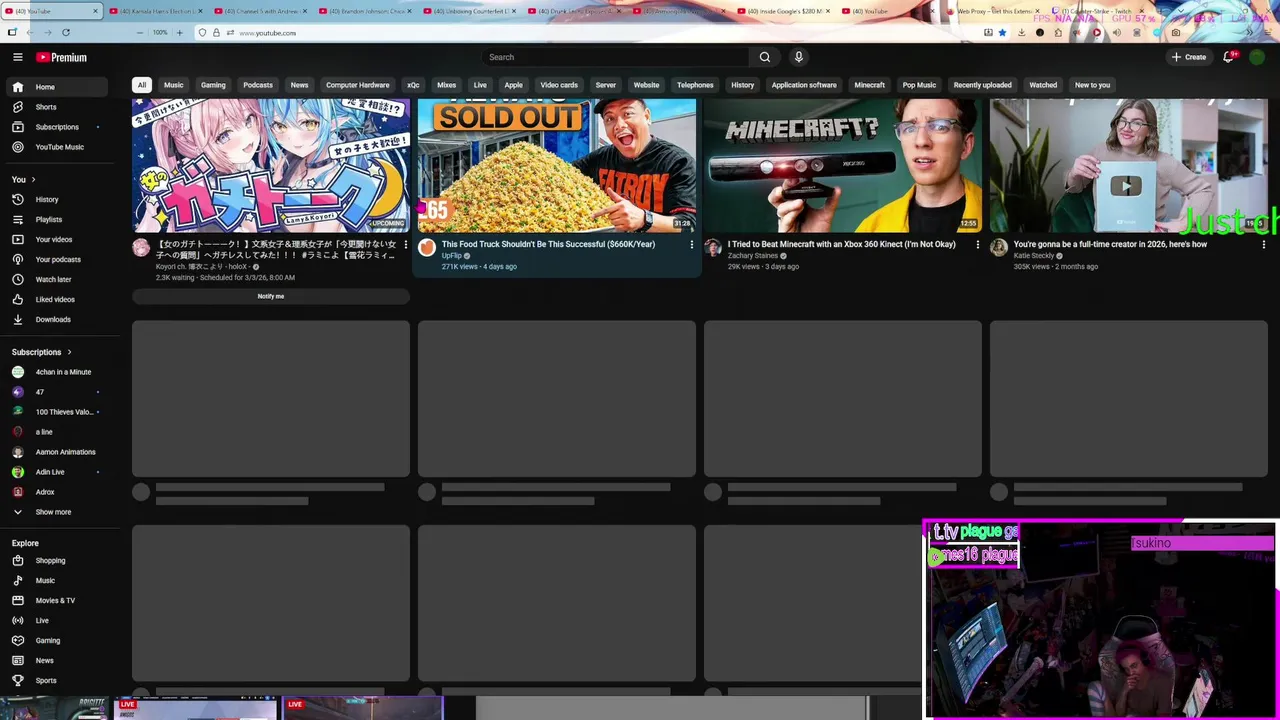Select the Computer Hardware filter chip
Image resolution: width=1280 pixels, height=720 pixels.
click(358, 85)
